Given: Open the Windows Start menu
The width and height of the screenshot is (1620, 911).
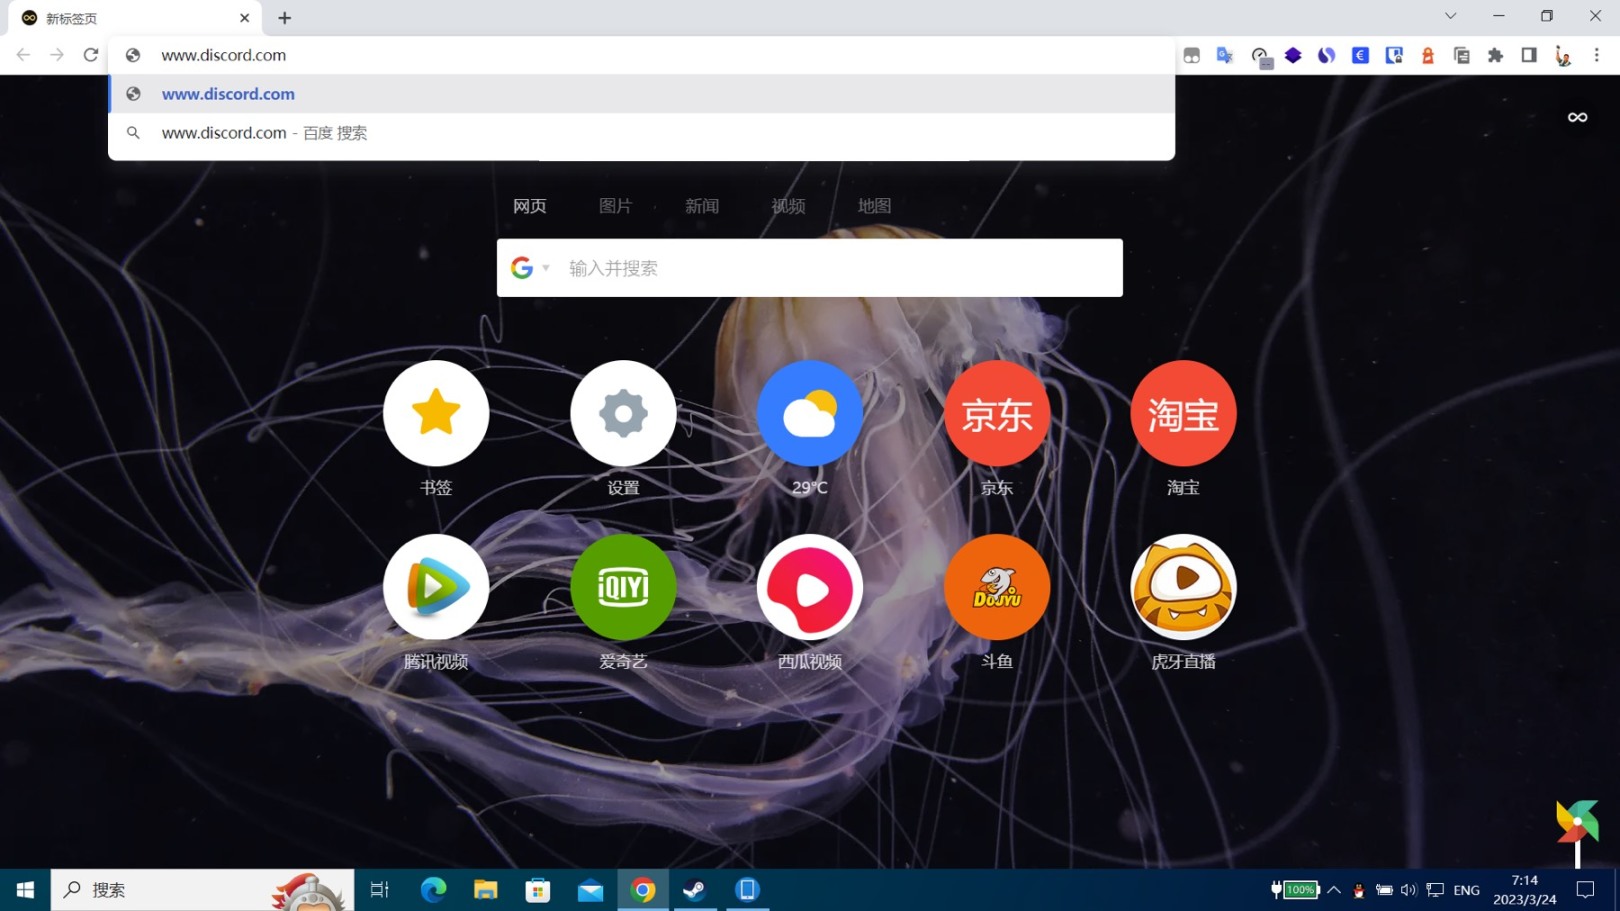Looking at the screenshot, I should pyautogui.click(x=25, y=889).
